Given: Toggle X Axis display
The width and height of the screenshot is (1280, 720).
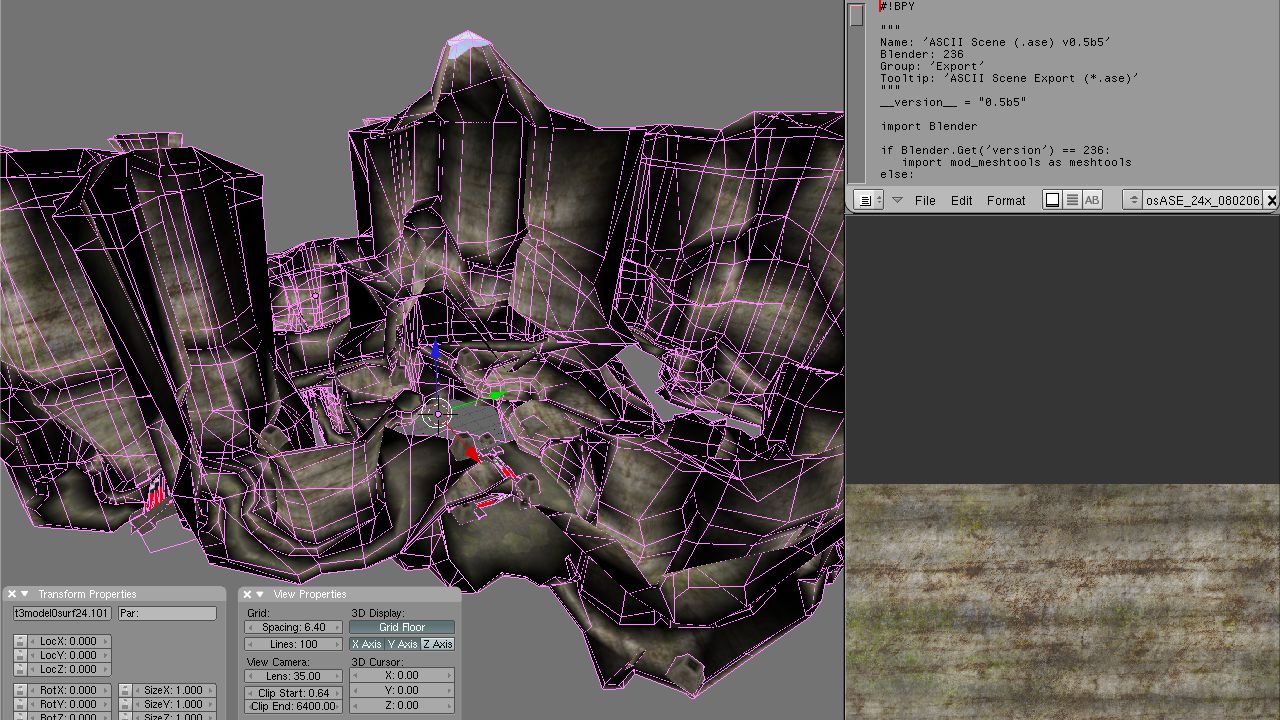Looking at the screenshot, I should pyautogui.click(x=366, y=644).
